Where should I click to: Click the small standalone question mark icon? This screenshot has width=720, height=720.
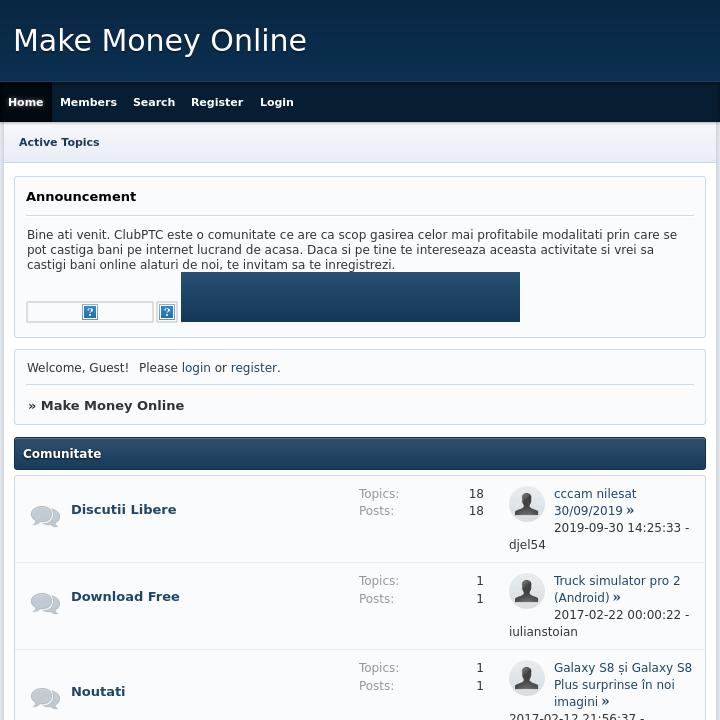click(x=167, y=312)
